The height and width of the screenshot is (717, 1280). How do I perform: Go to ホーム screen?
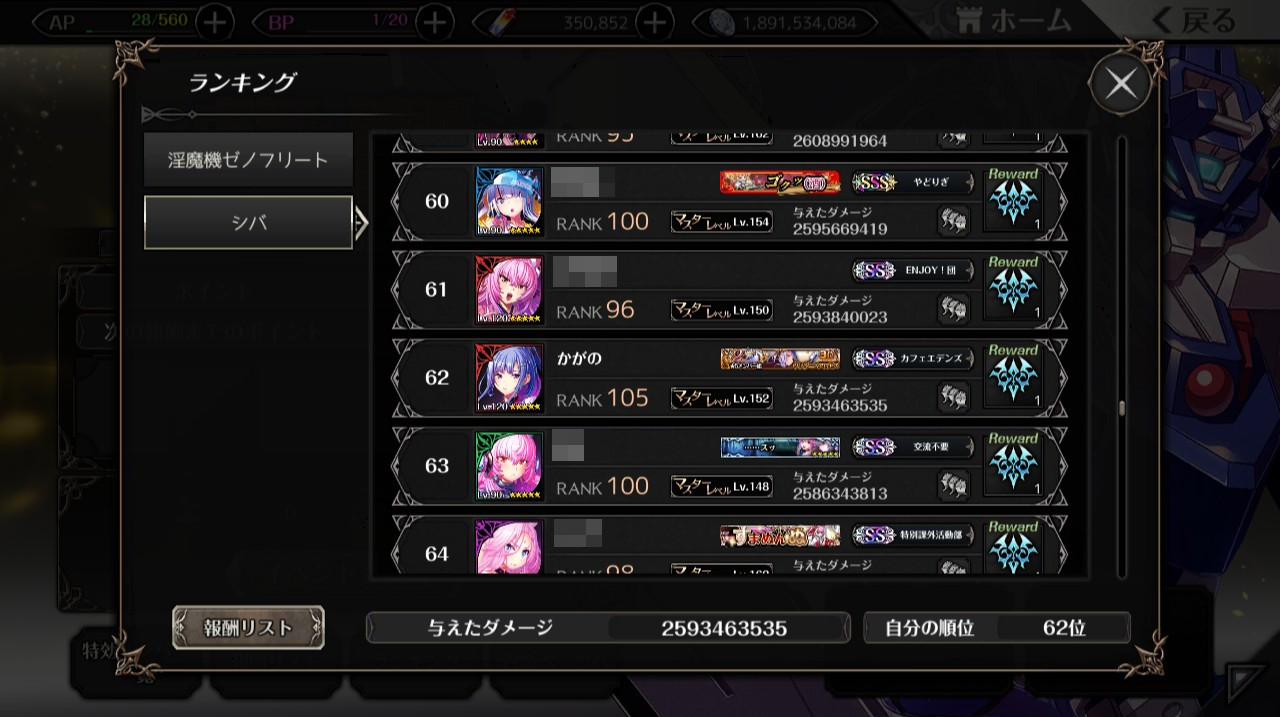pyautogui.click(x=1013, y=21)
